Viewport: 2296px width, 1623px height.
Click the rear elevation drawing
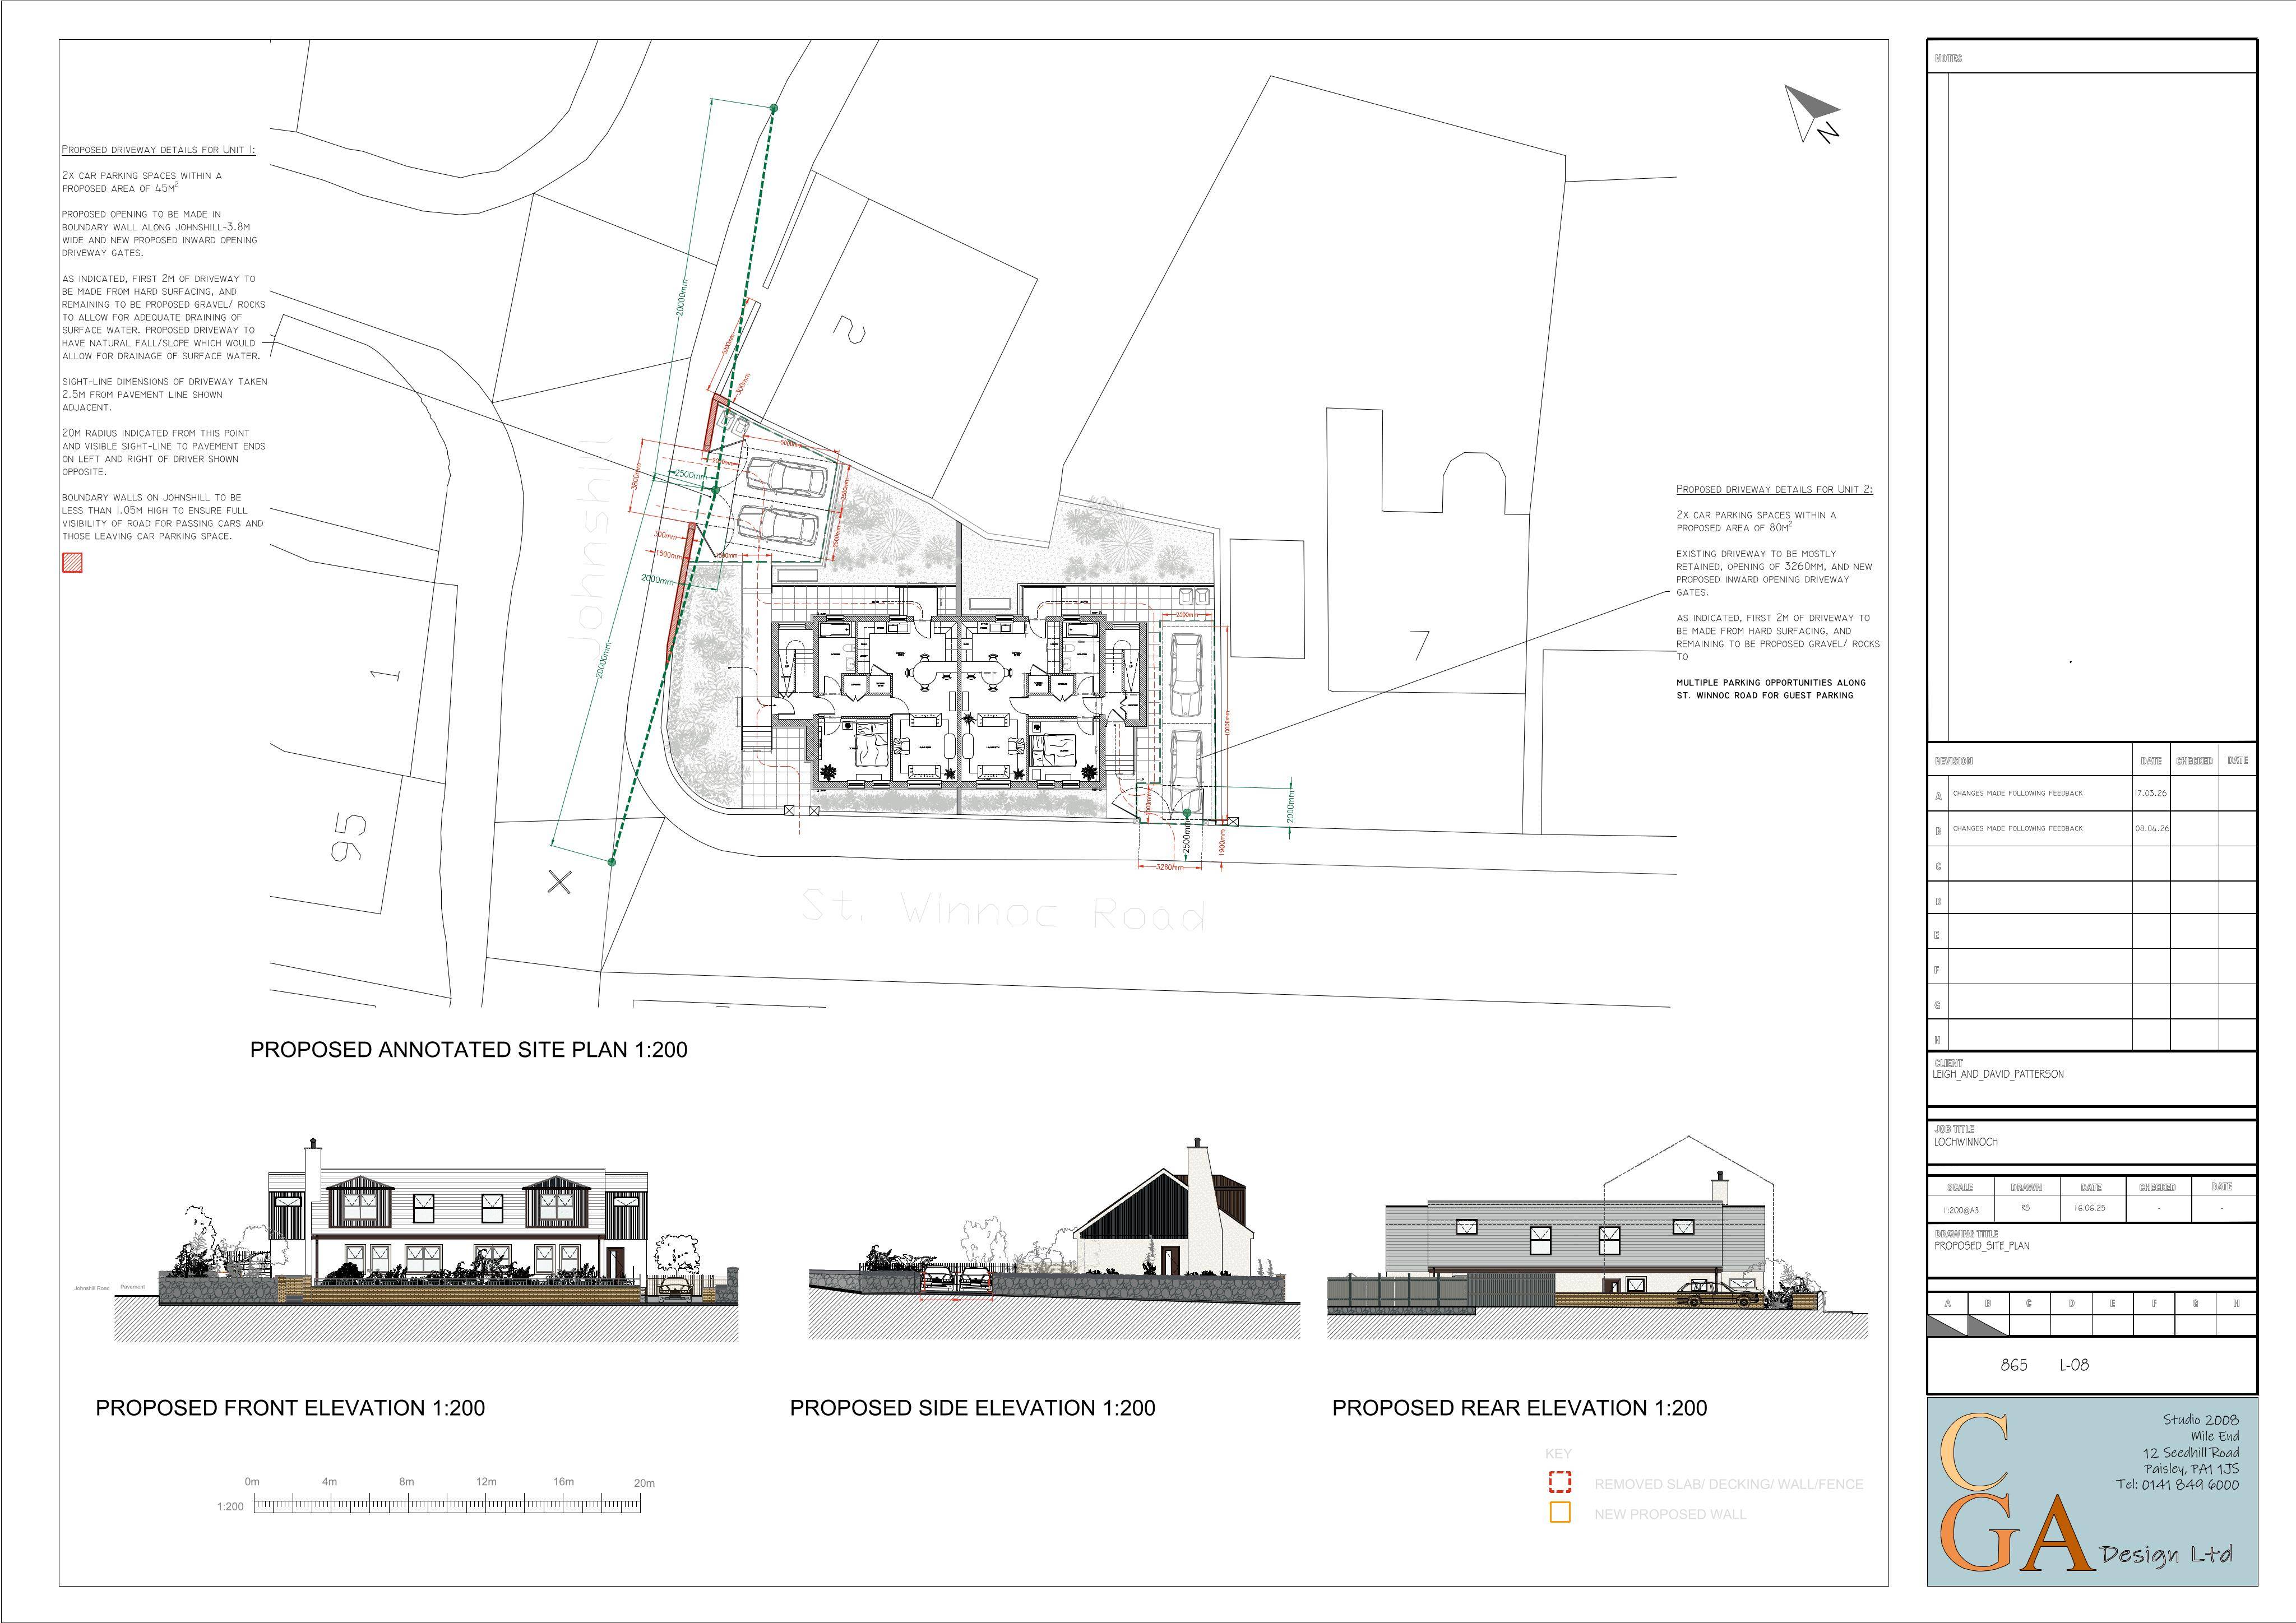pos(1597,1238)
